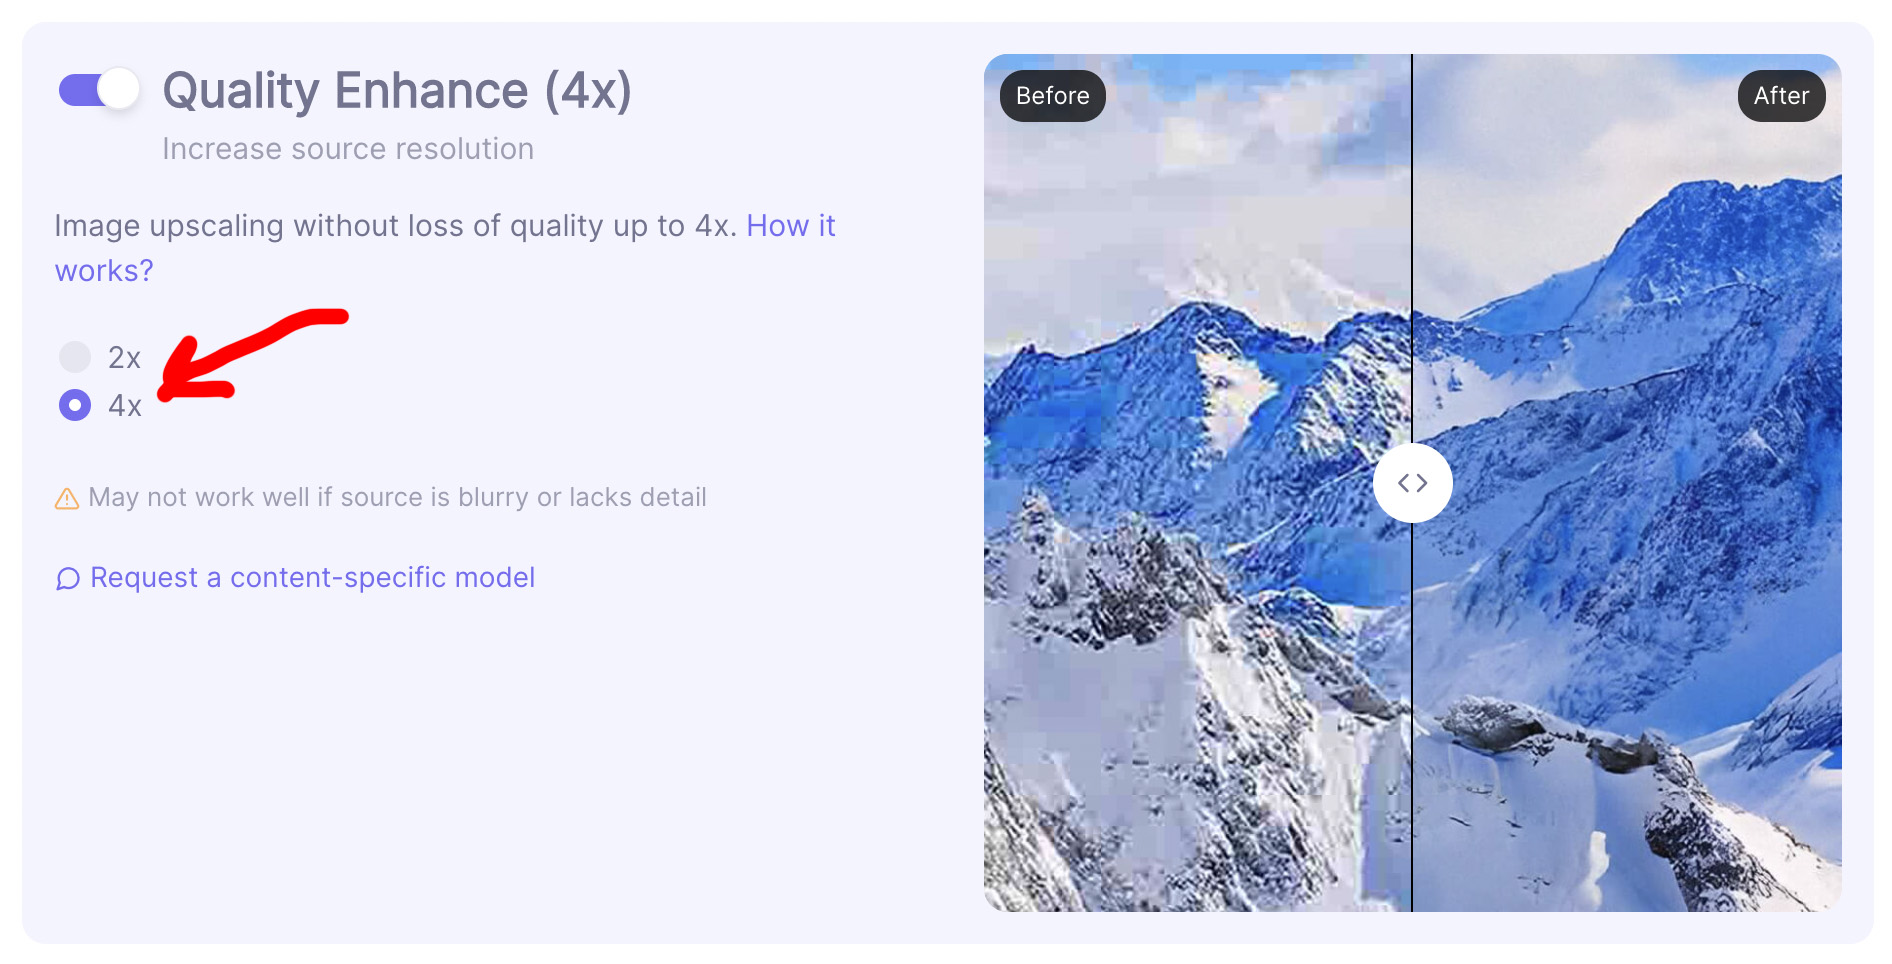Viewport: 1892px width, 964px height.
Task: Click the blurry source warning message text
Action: coord(397,498)
